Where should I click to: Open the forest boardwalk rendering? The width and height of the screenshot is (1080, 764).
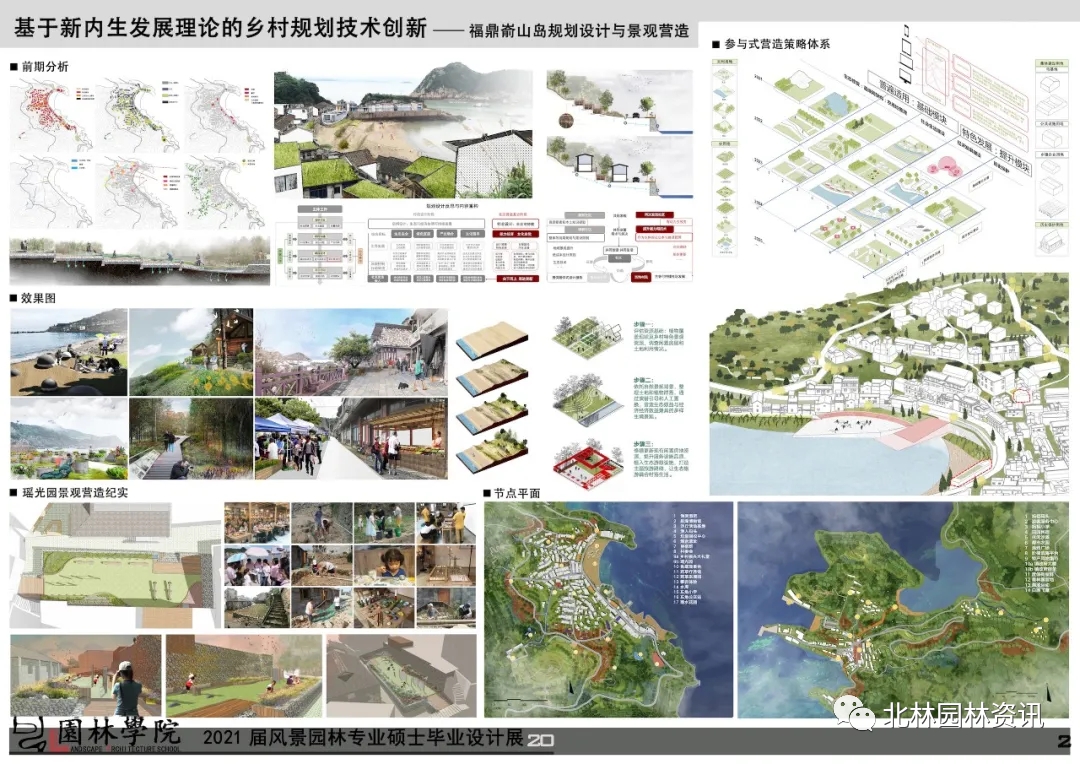click(191, 438)
